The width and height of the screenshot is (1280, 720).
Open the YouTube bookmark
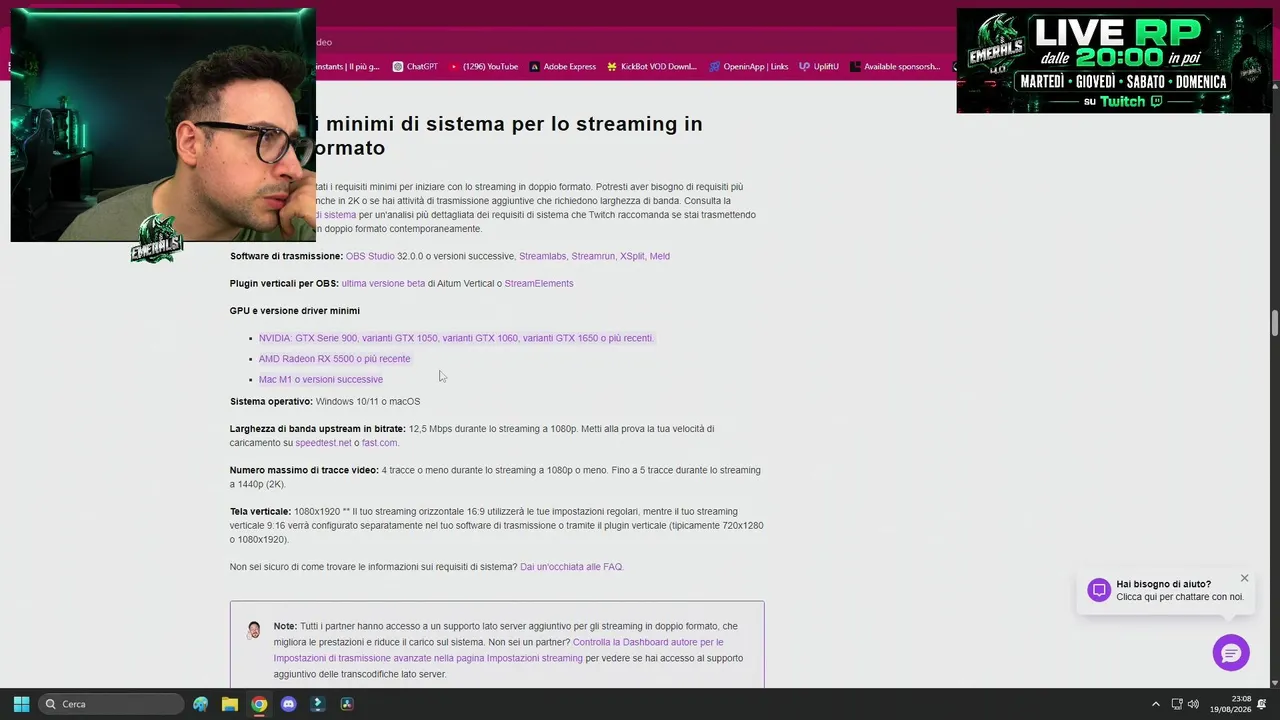point(484,67)
